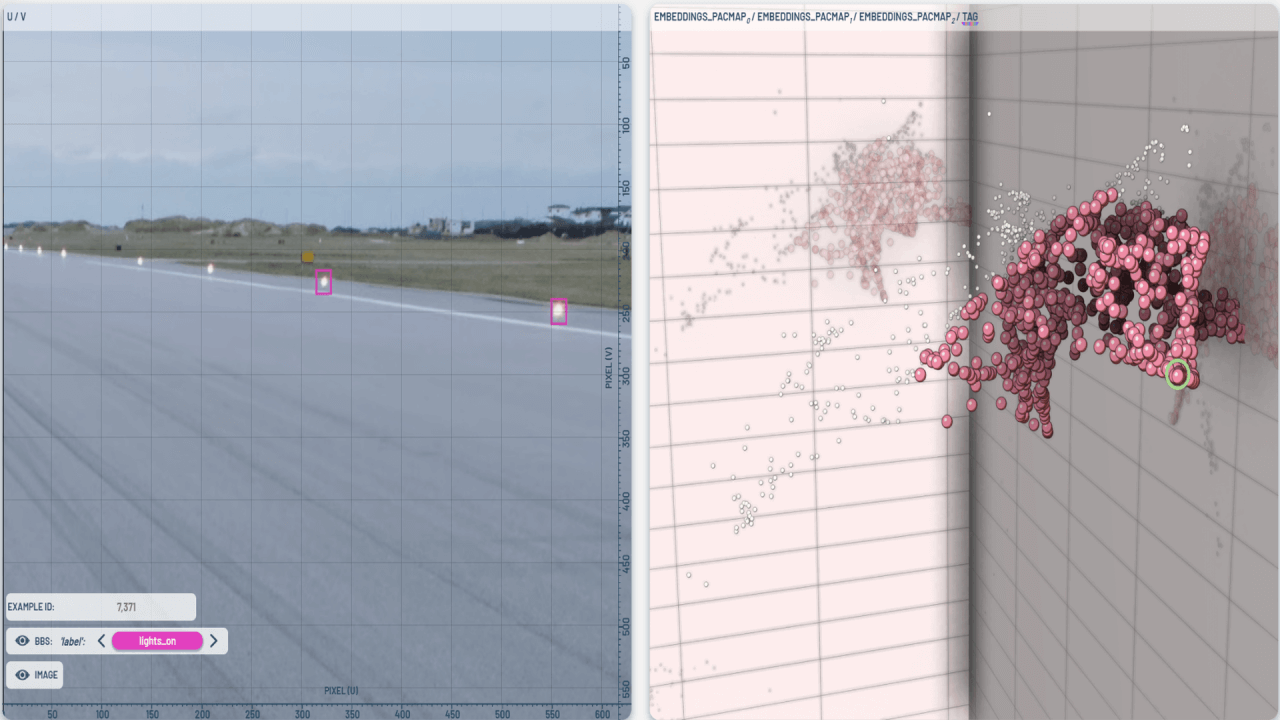Toggle the BBS bounding boxes eye icon
Image resolution: width=1280 pixels, height=720 pixels.
point(22,641)
